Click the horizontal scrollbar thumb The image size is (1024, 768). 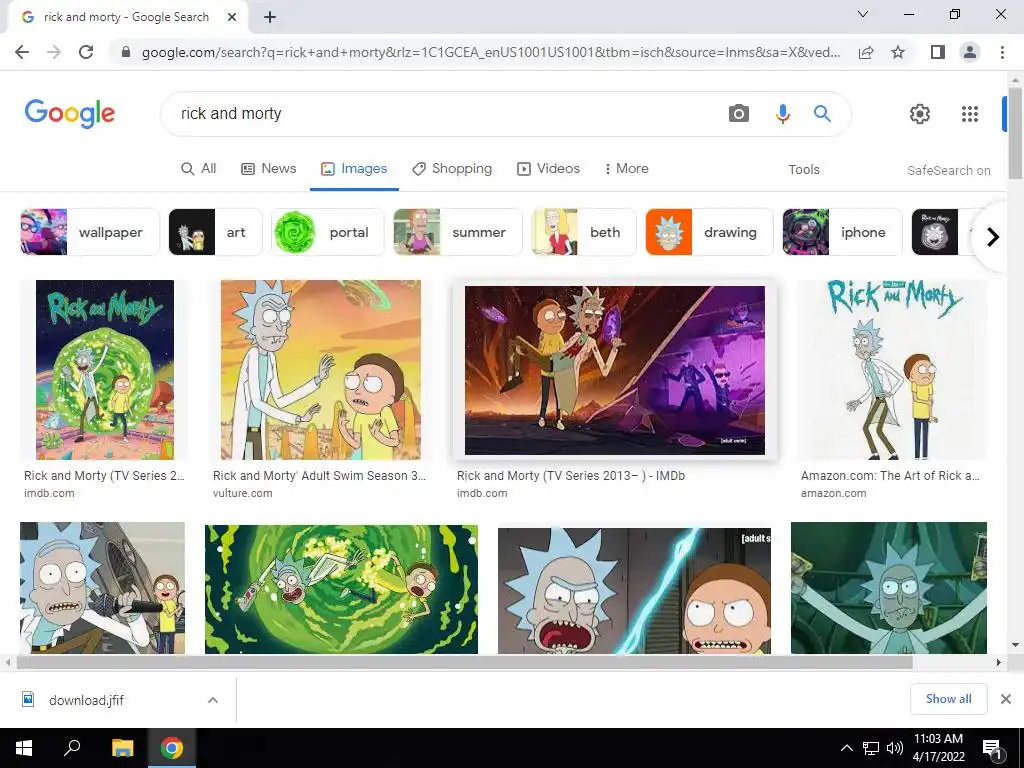464,662
